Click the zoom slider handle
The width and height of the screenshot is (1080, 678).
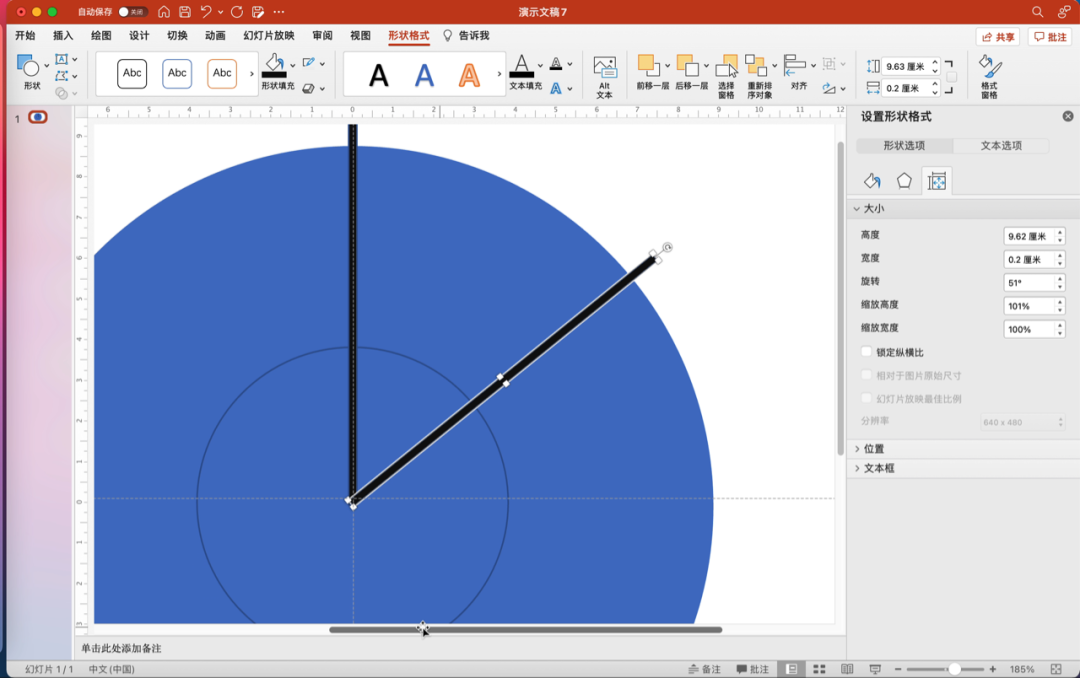(x=954, y=669)
